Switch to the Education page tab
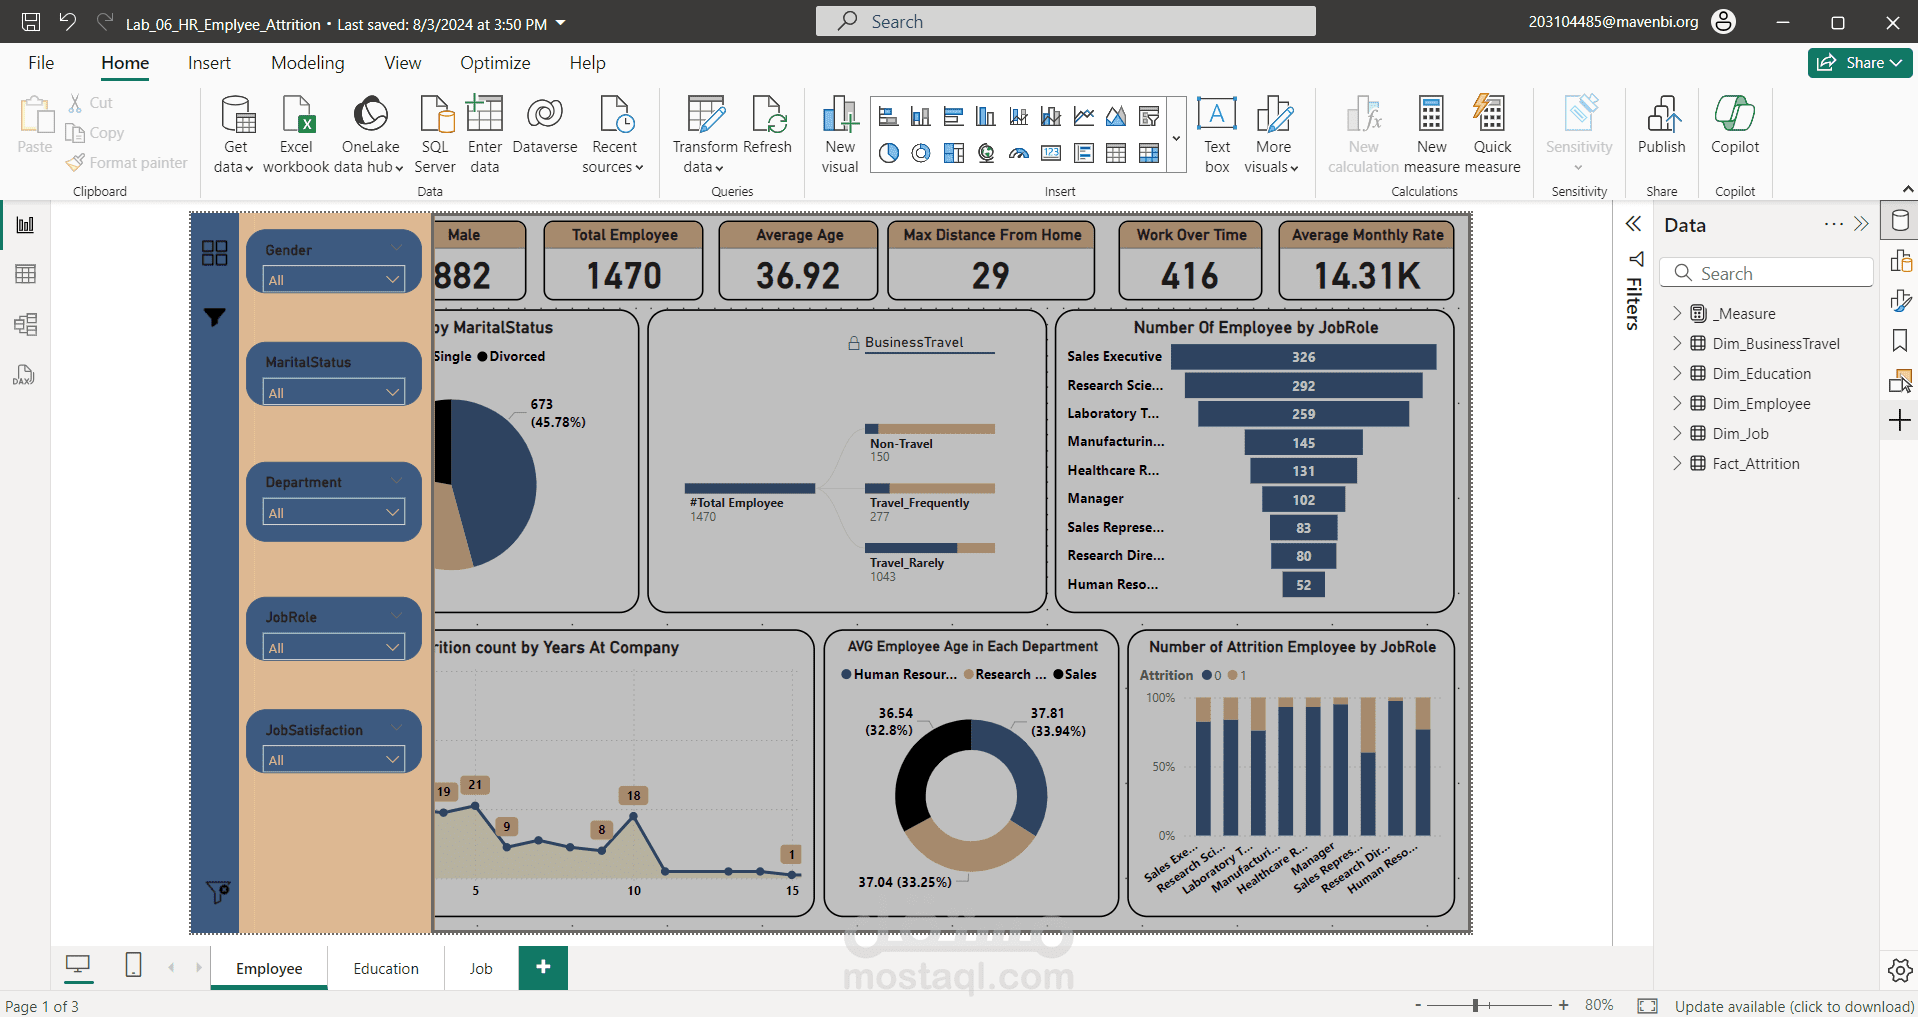 [386, 968]
